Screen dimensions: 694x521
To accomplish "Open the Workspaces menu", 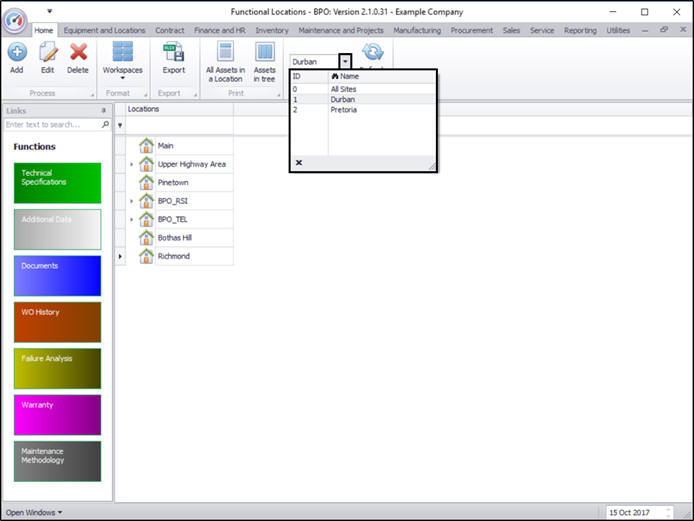I will pyautogui.click(x=123, y=60).
